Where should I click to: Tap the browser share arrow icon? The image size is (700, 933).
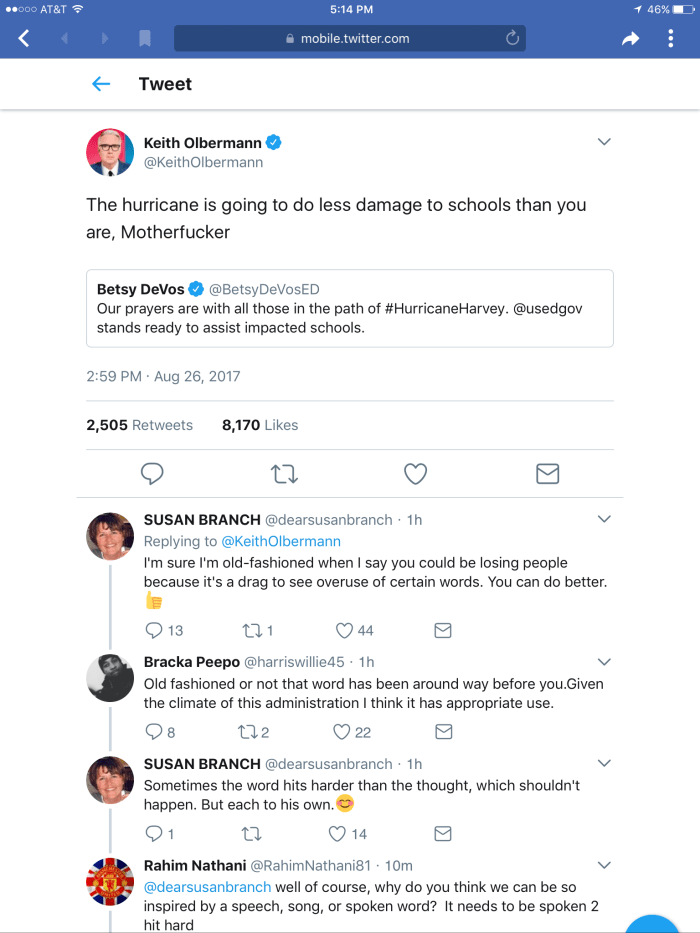(x=630, y=39)
